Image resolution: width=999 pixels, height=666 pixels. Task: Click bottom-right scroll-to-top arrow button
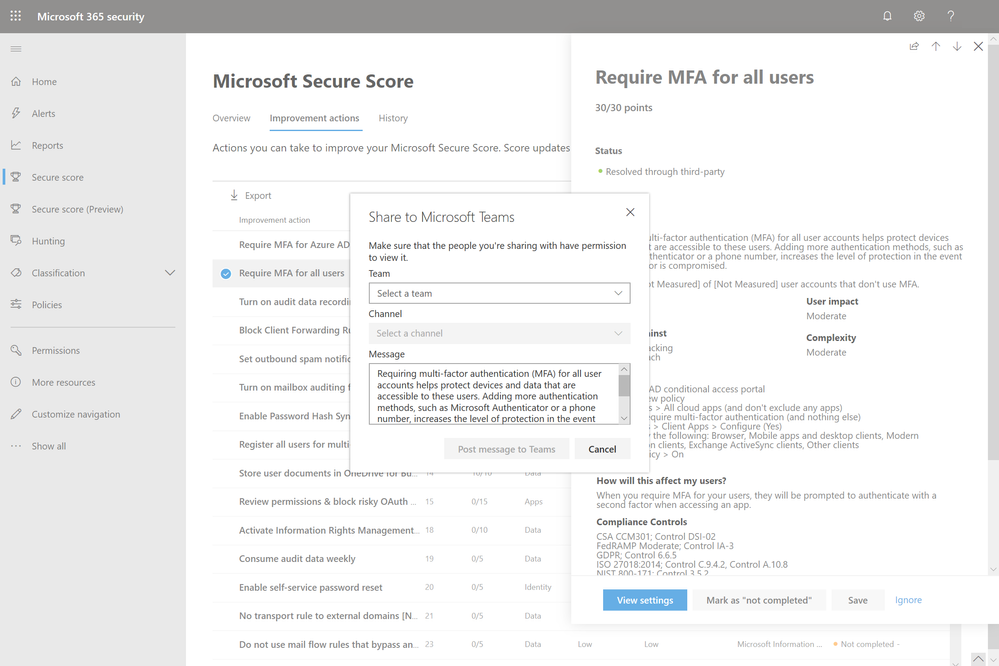tap(978, 658)
